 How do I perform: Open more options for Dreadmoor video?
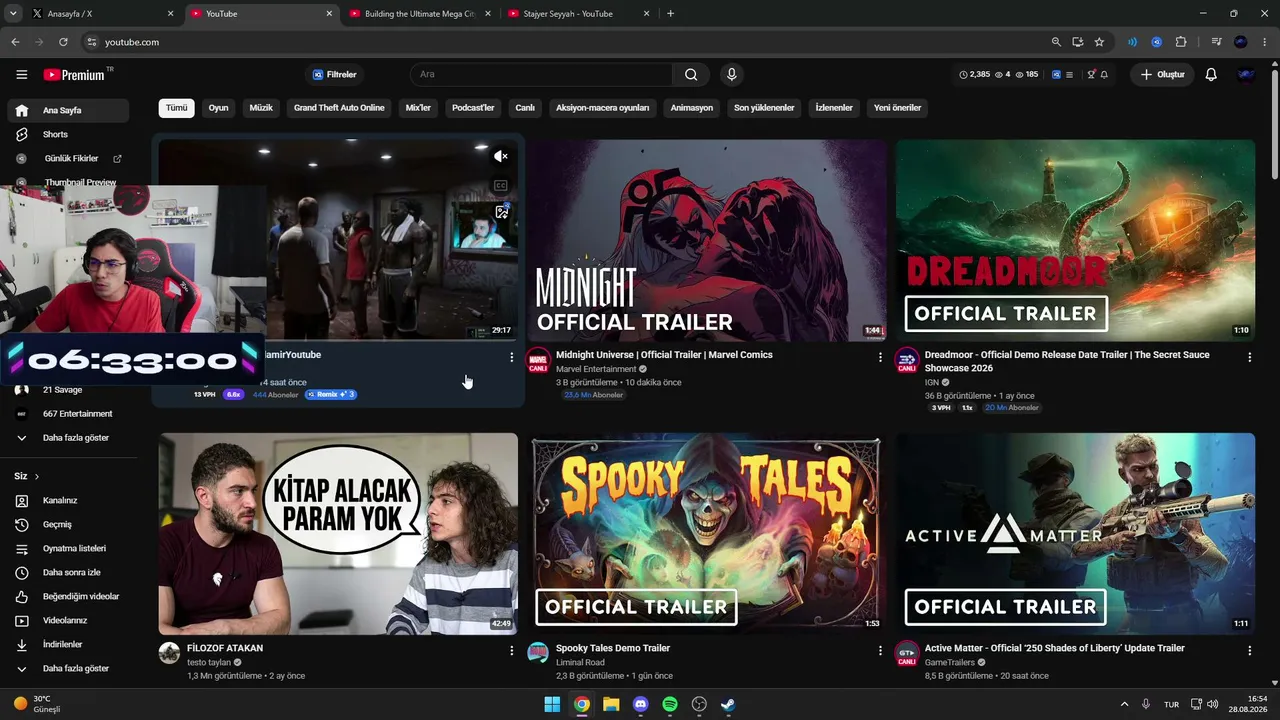(x=1249, y=357)
